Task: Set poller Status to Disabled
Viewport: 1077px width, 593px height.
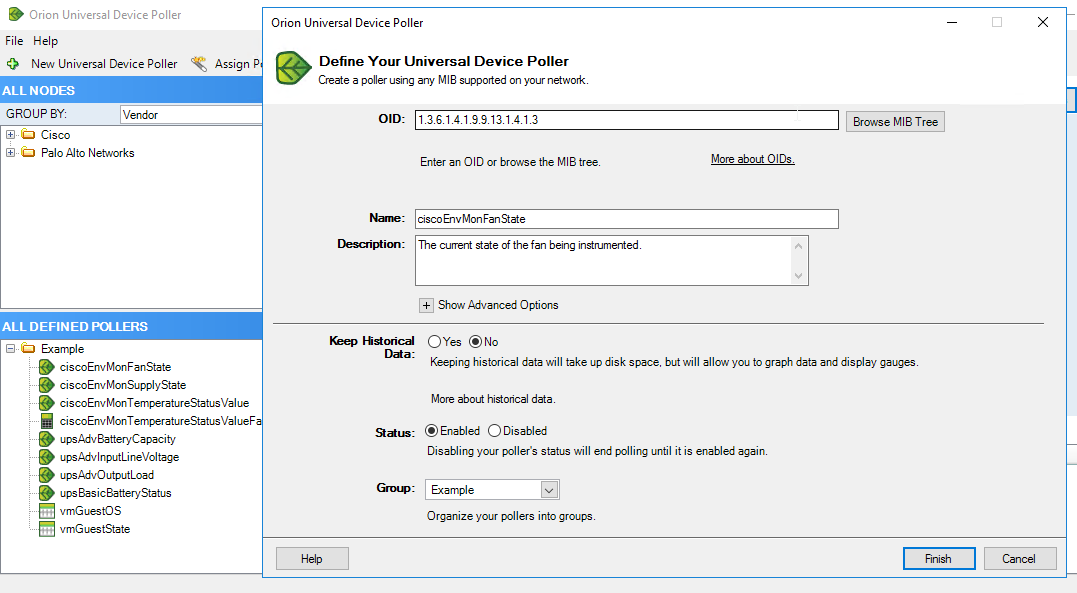Action: [x=495, y=431]
